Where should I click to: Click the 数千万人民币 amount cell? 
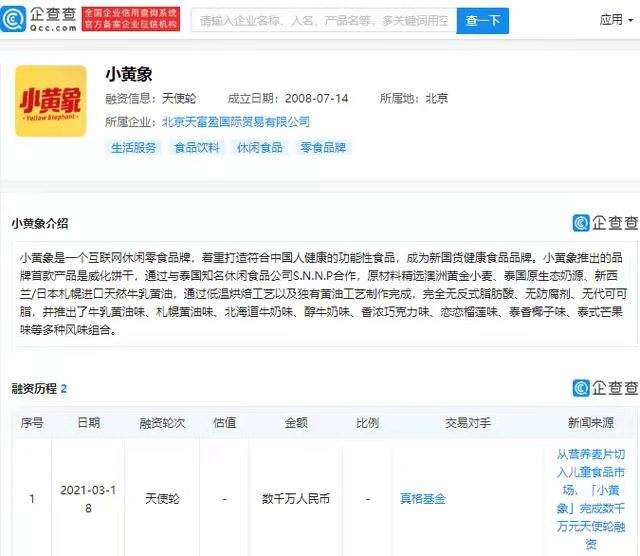pyautogui.click(x=296, y=499)
